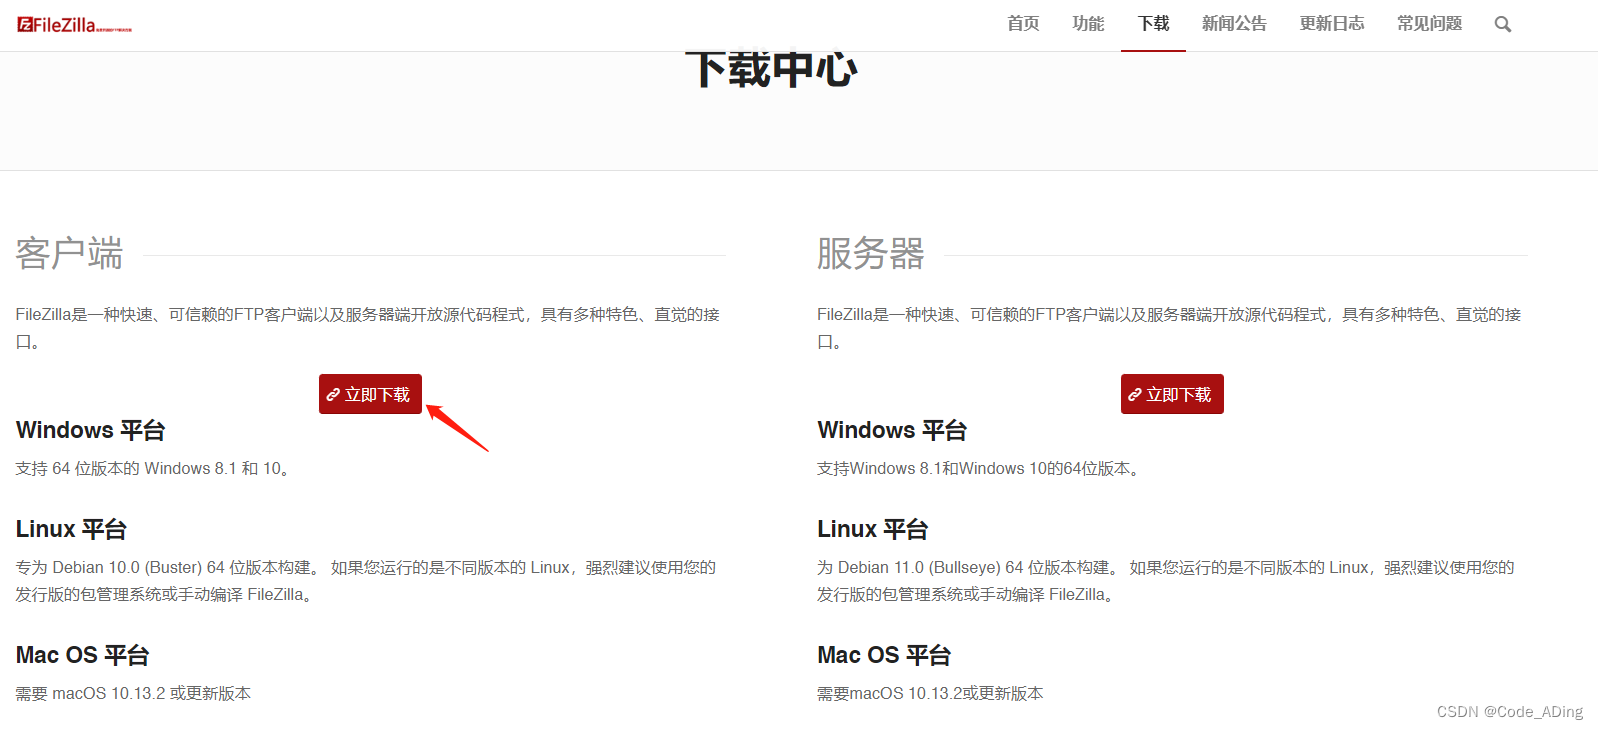Open 常见问题 in the navigation bar
The width and height of the screenshot is (1598, 730).
1429,23
